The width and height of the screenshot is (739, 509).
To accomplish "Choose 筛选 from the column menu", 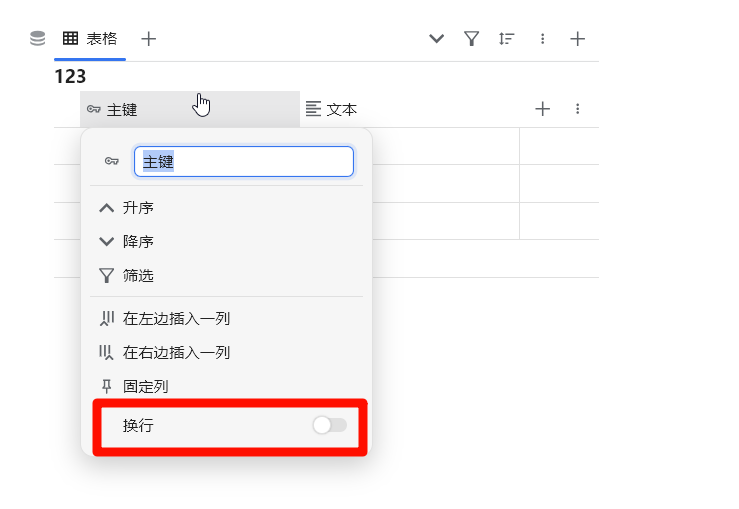I will point(226,276).
